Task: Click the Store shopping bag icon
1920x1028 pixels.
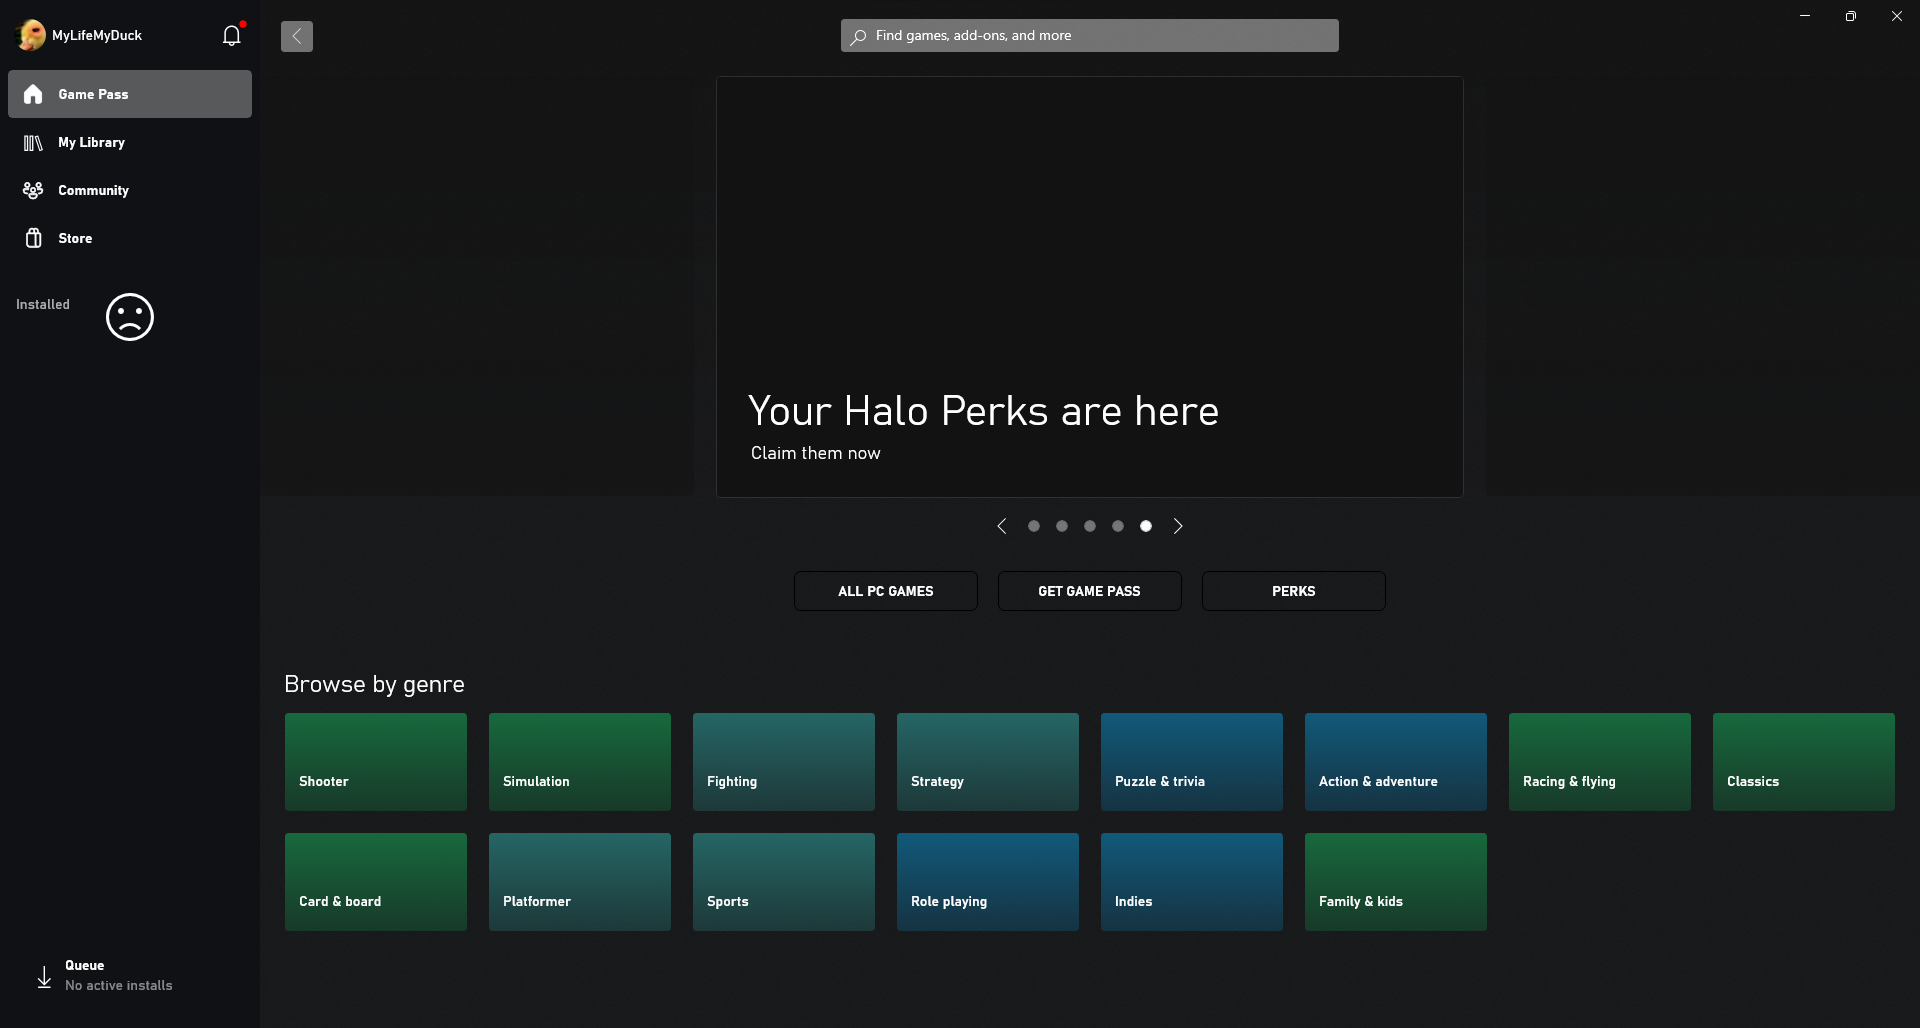Action: pos(33,238)
